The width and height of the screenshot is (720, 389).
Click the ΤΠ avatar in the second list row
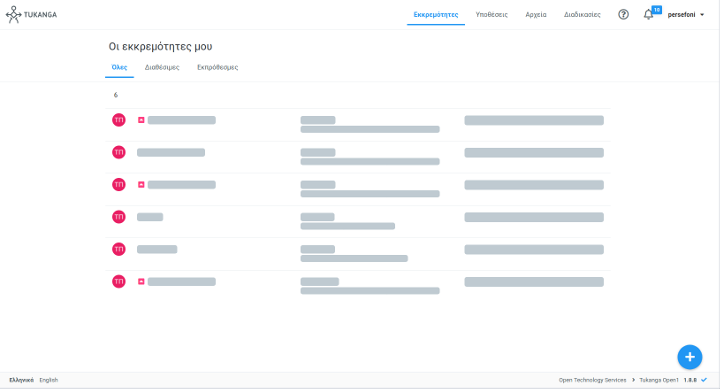coord(119,152)
